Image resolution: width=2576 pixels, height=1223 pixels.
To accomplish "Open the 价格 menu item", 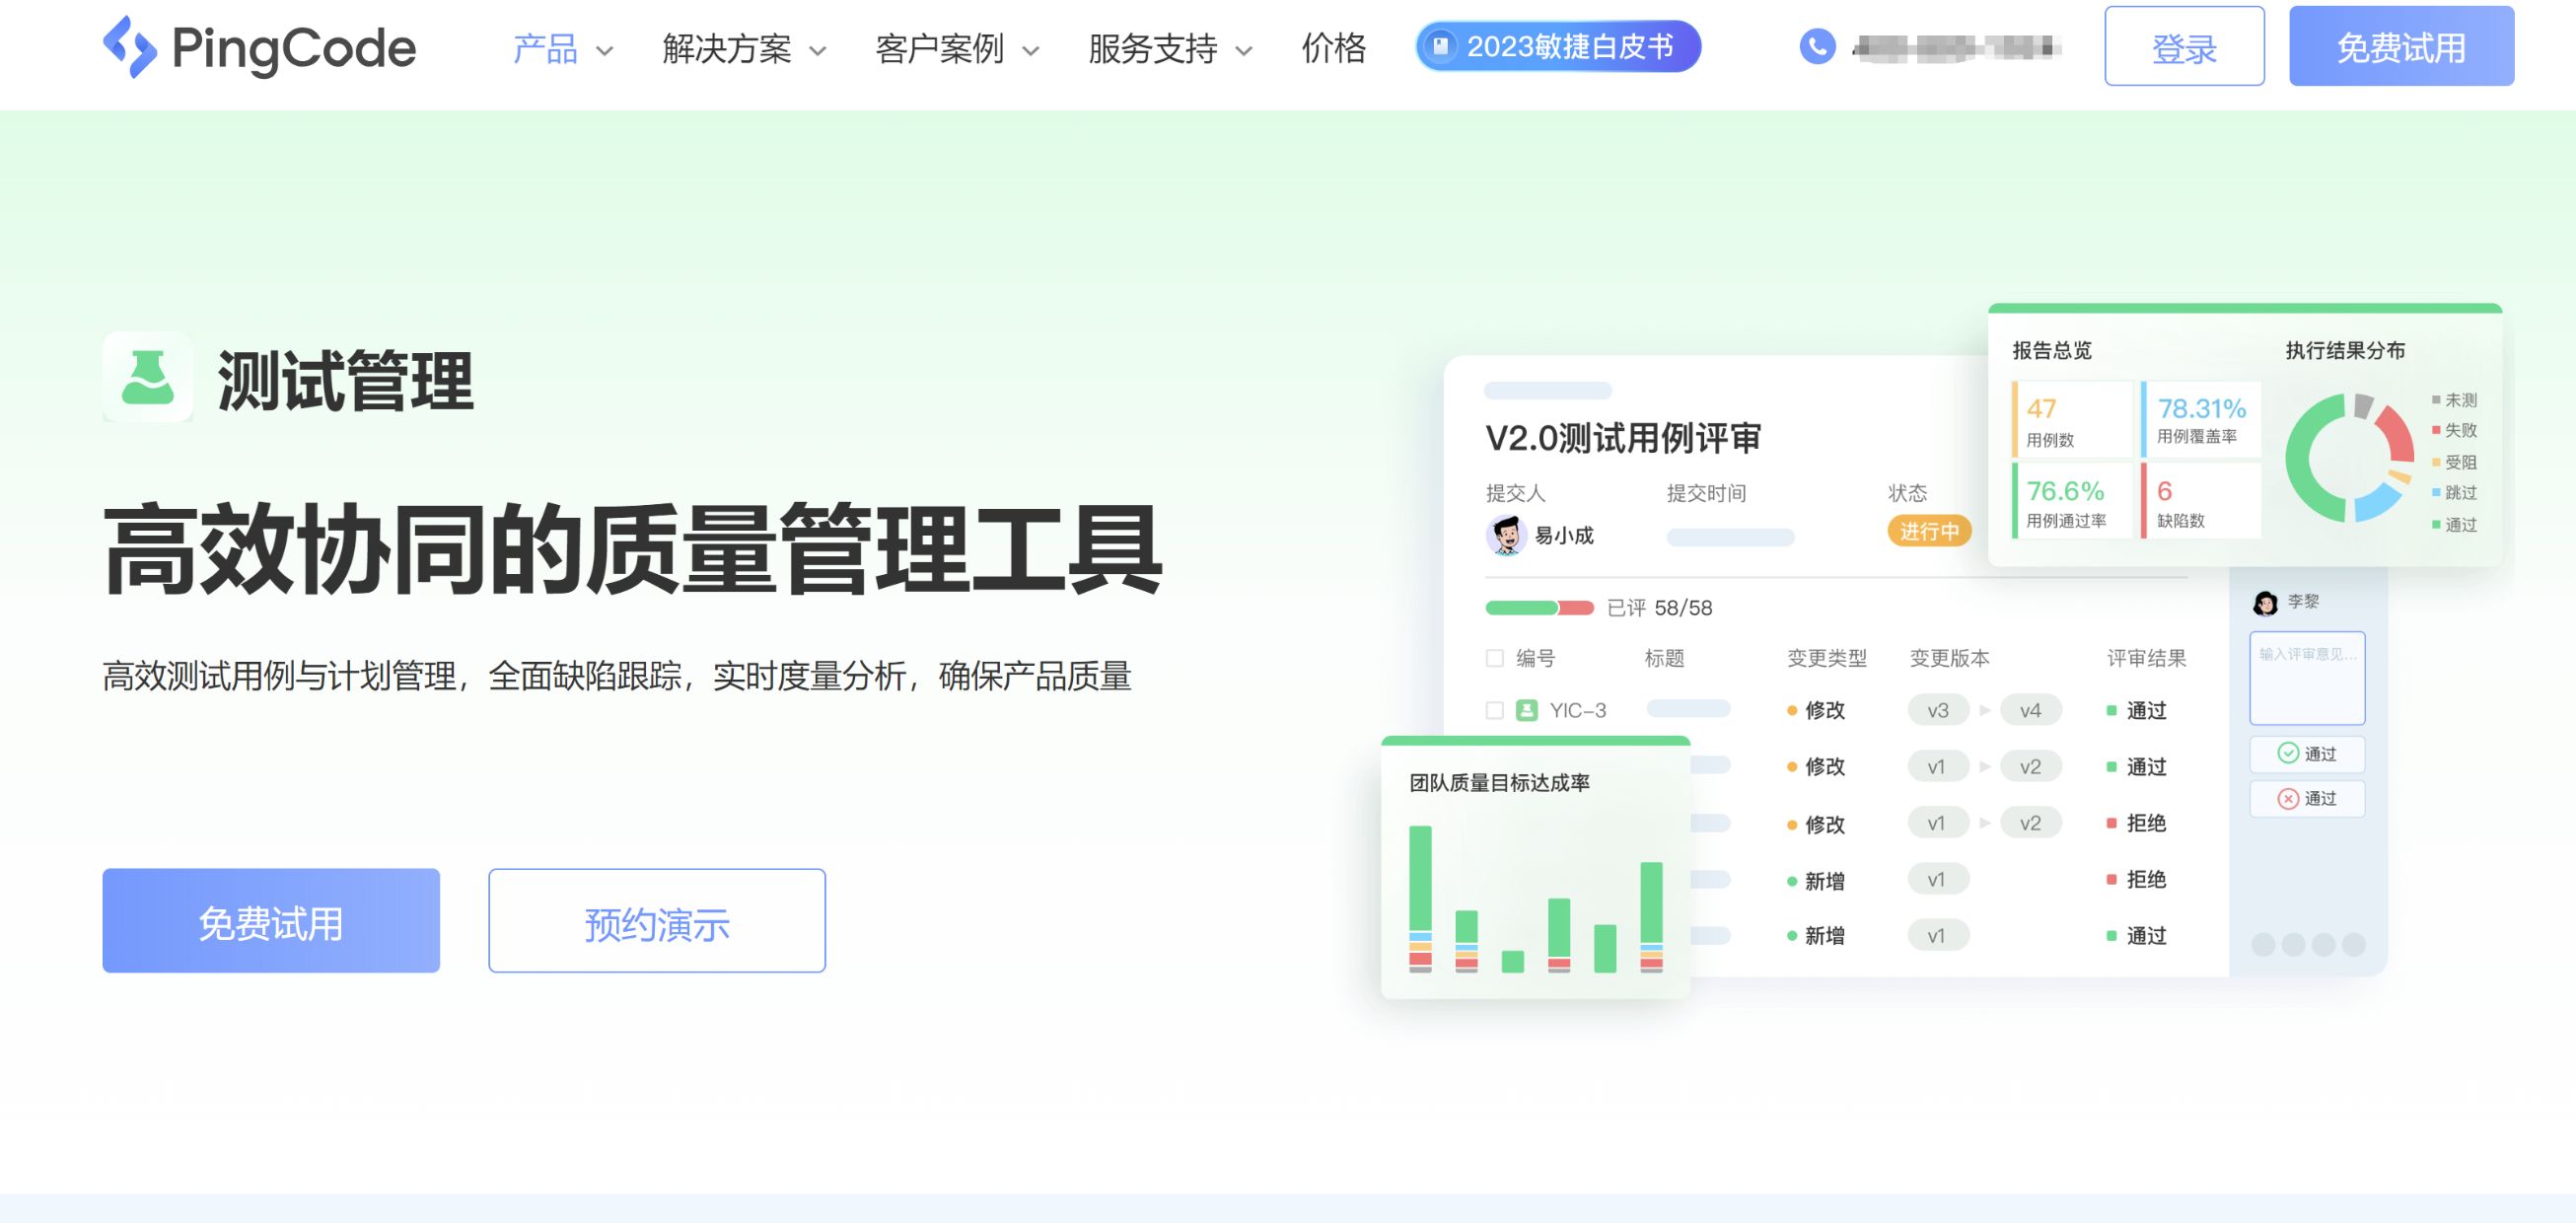I will coord(1333,48).
